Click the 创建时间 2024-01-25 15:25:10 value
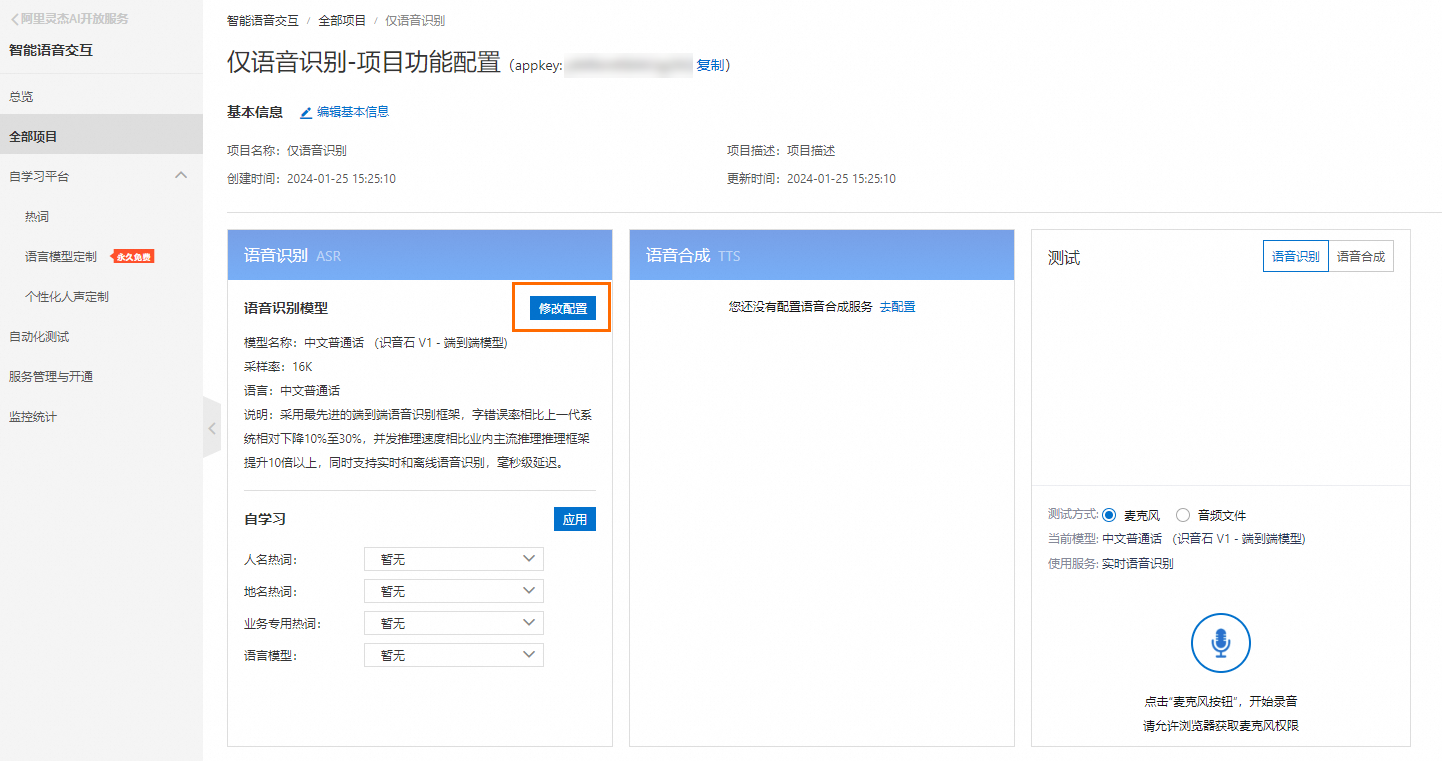The height and width of the screenshot is (761, 1442). [341, 179]
